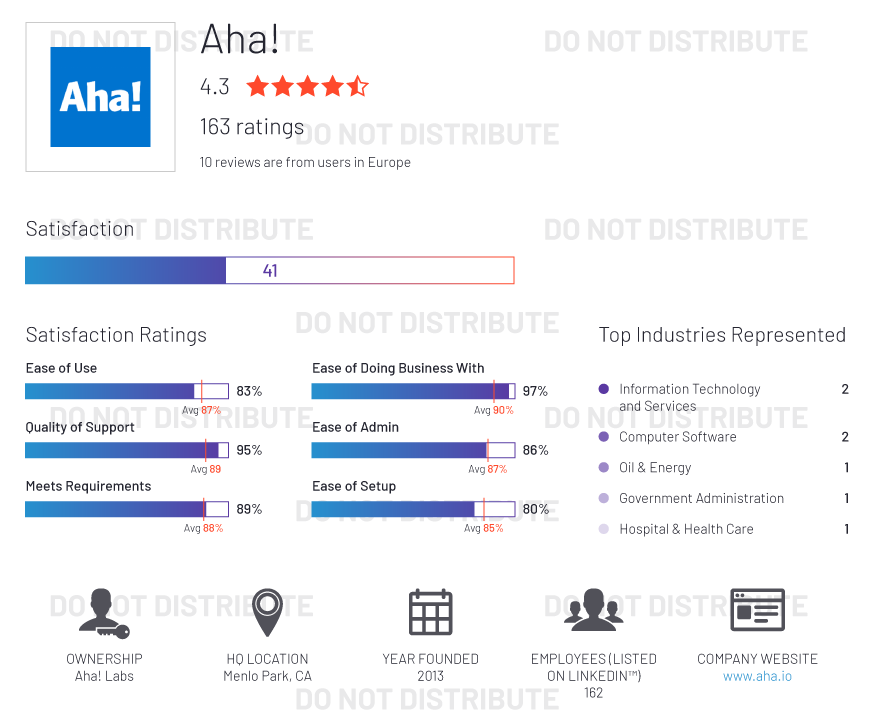The image size is (880, 719).
Task: Click the employees group icon
Action: point(593,610)
